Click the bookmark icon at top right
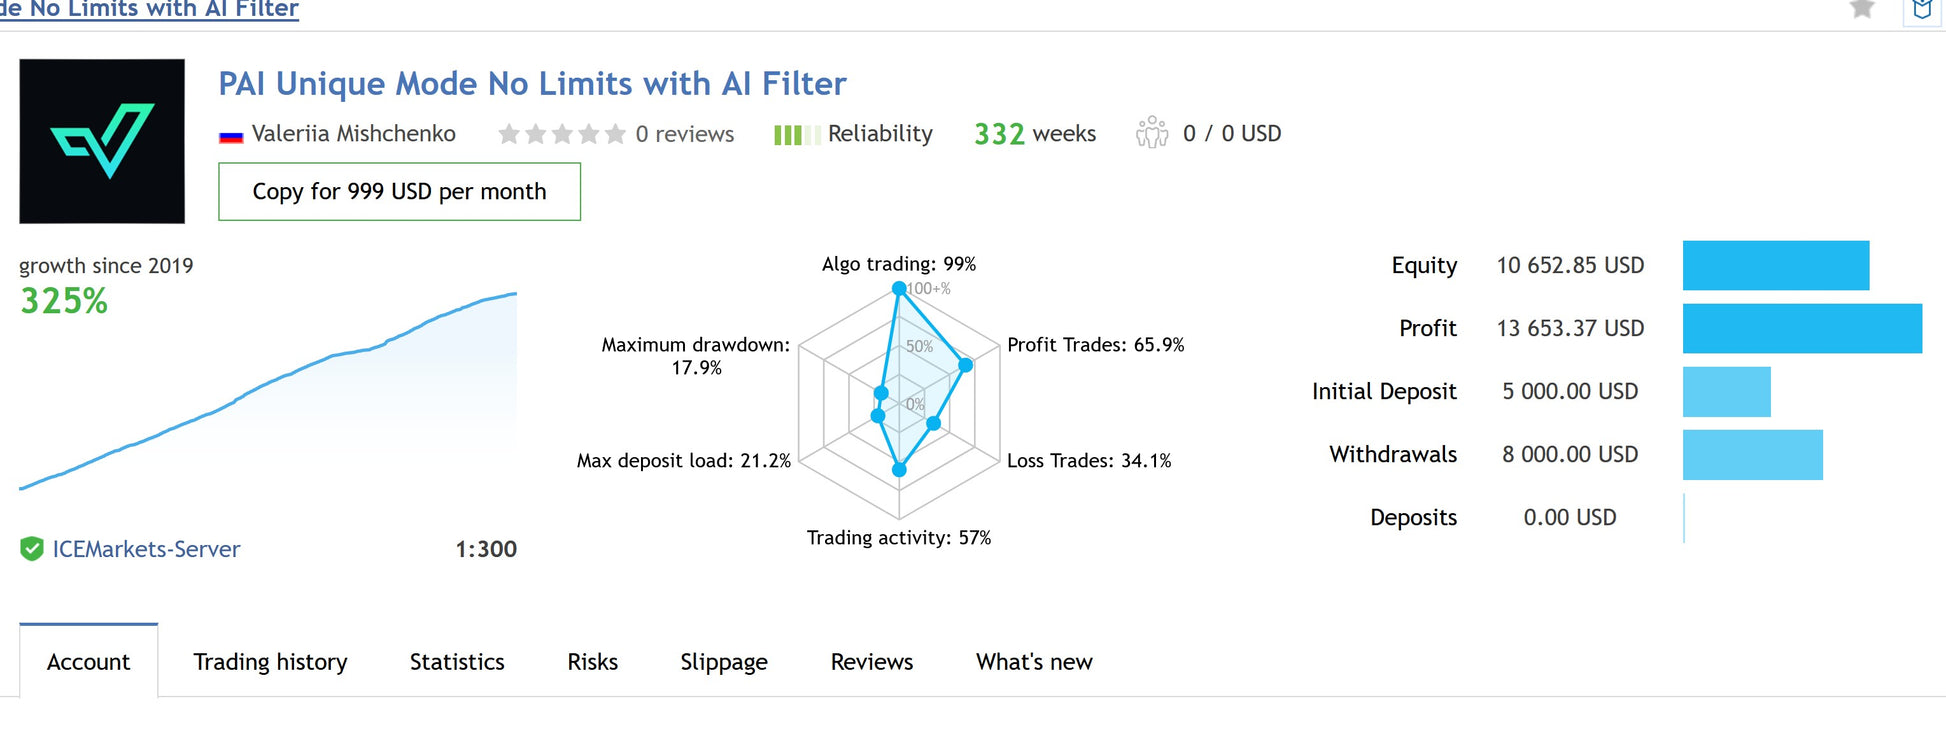The image size is (1946, 729). [1921, 10]
